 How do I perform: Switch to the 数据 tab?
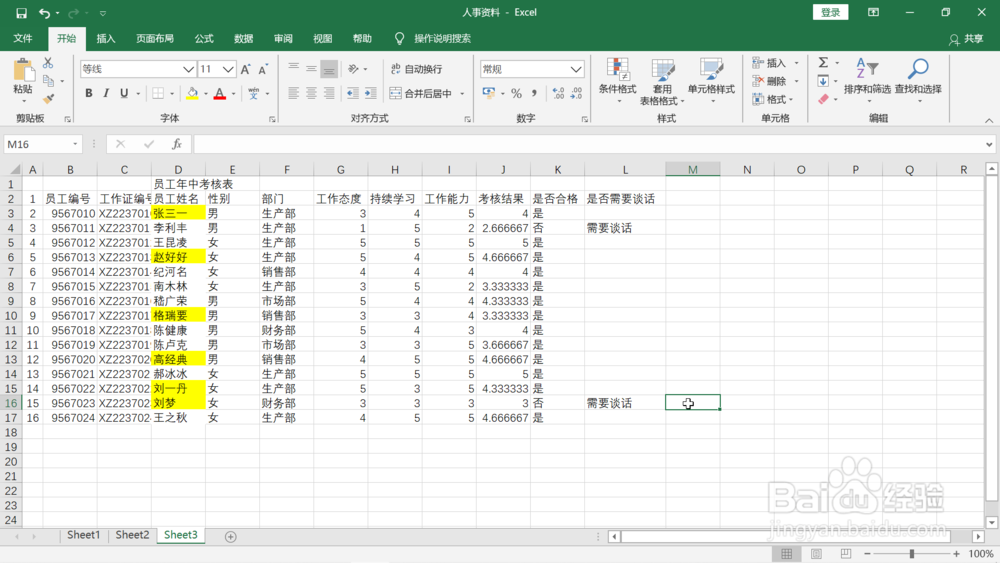coord(244,38)
